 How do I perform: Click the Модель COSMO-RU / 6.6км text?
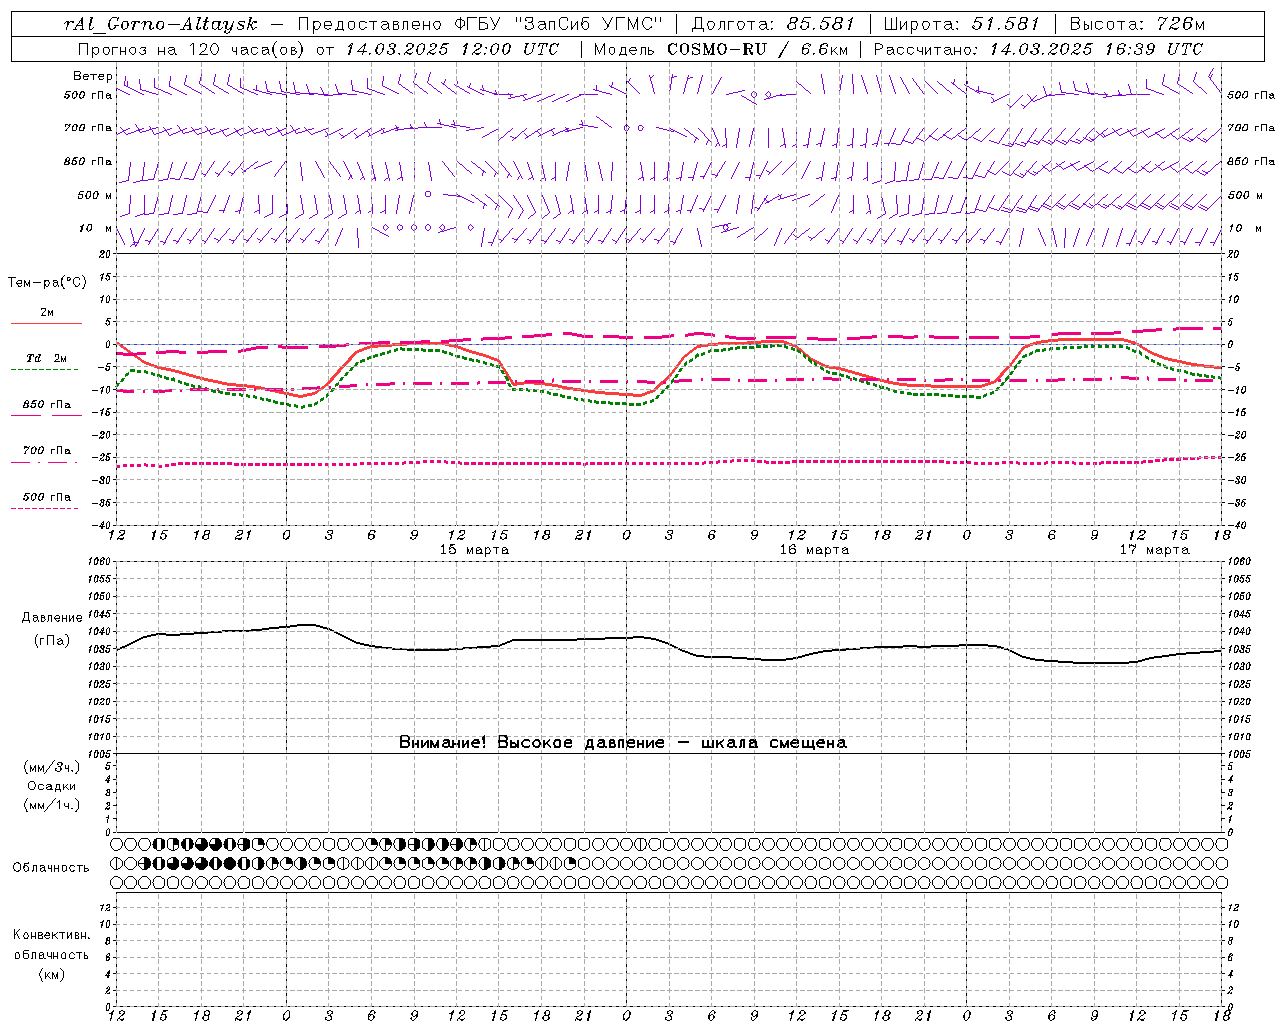tap(720, 49)
